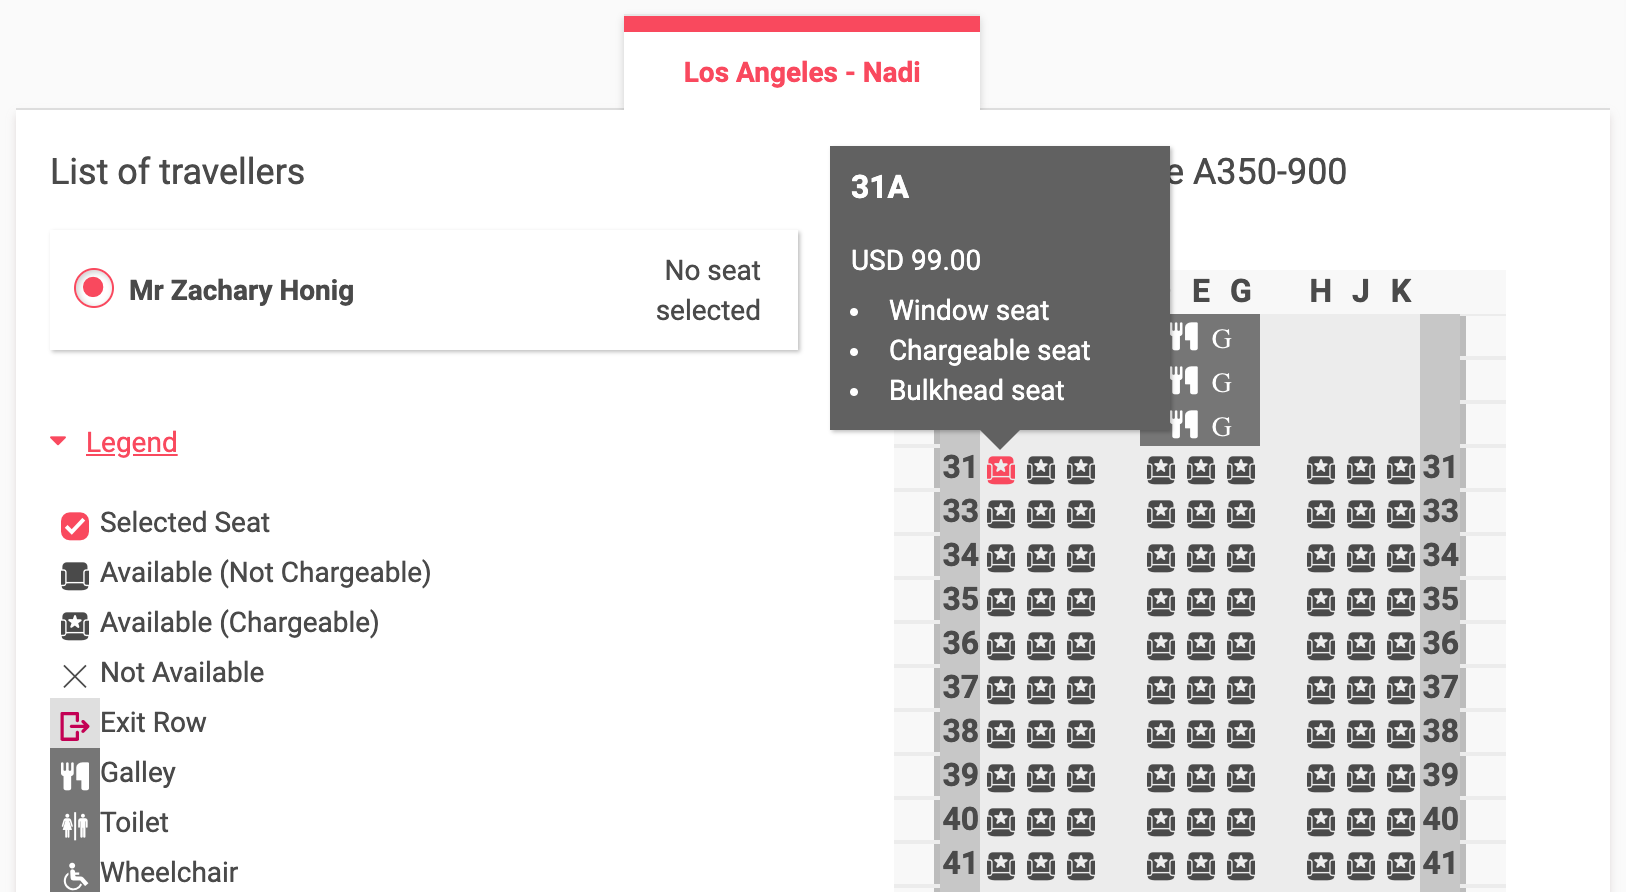The height and width of the screenshot is (892, 1626).
Task: Click the Galley fork-knife icon in legend
Action: pyautogui.click(x=75, y=774)
